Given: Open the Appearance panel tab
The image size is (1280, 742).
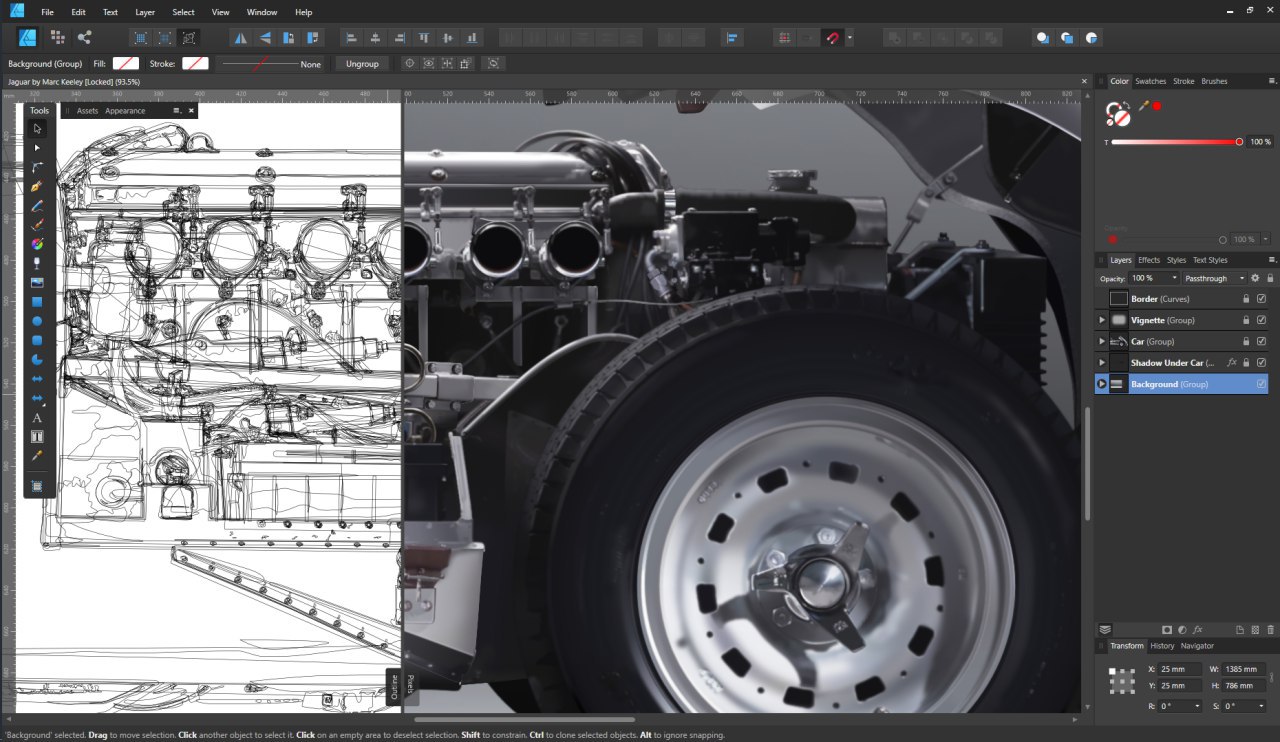Looking at the screenshot, I should click(125, 111).
